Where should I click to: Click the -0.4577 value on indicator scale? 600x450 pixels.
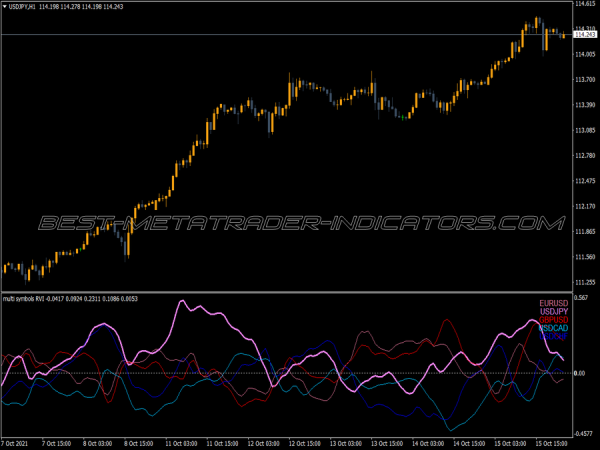[x=583, y=431]
